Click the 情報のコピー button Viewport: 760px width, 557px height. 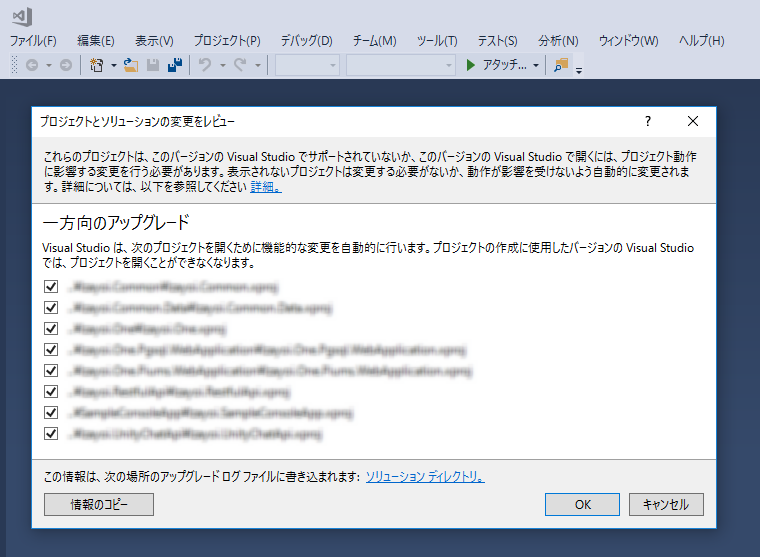pyautogui.click(x=99, y=505)
